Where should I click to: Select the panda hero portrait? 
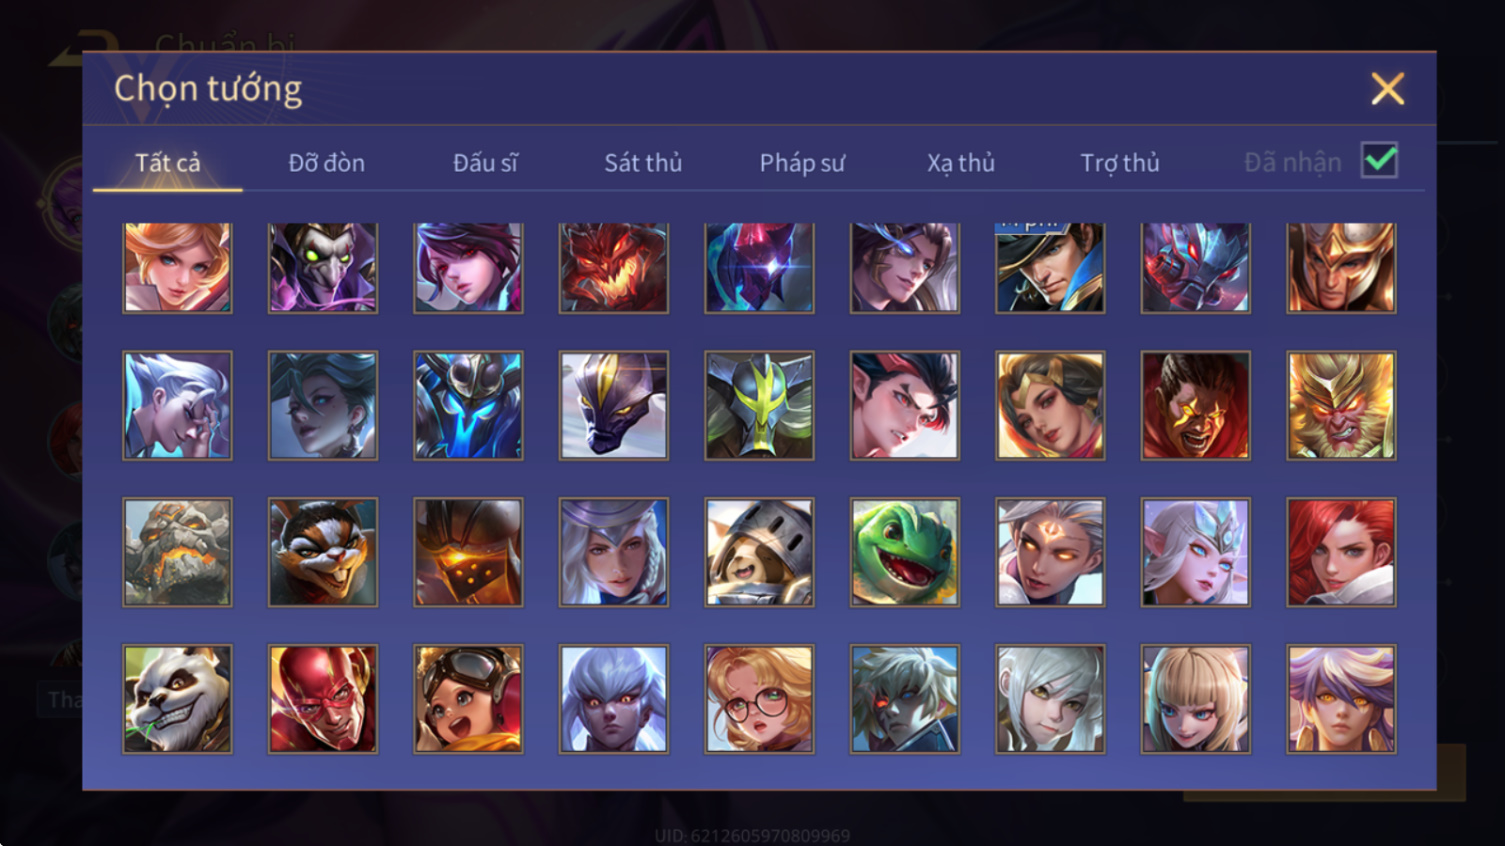pos(177,699)
